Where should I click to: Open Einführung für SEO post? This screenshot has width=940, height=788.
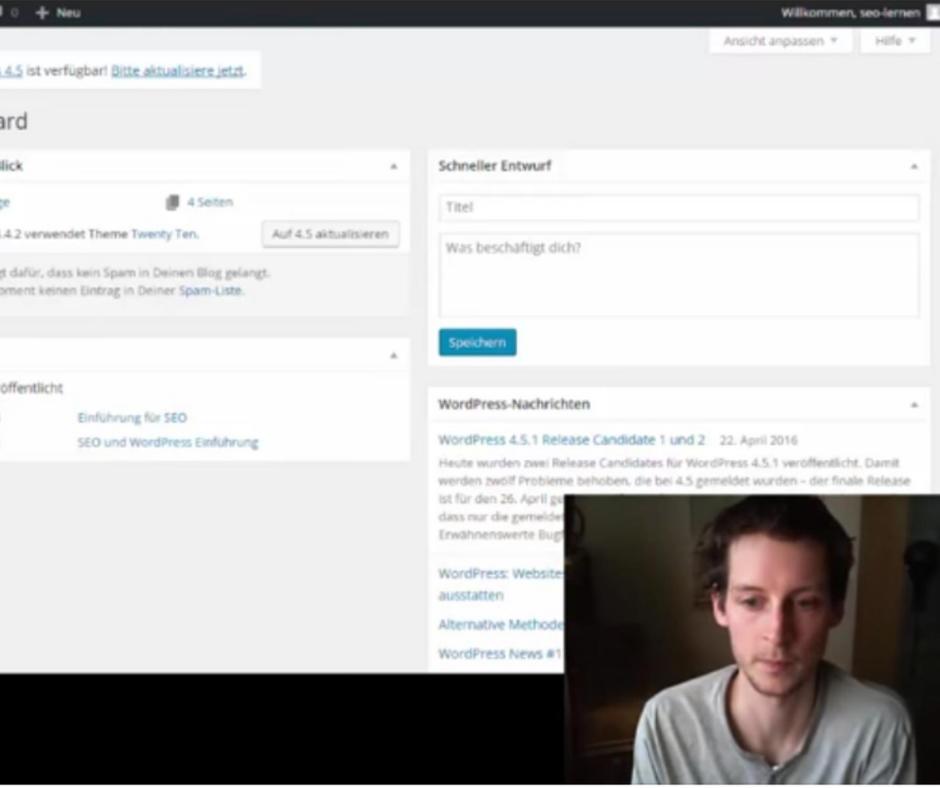point(132,417)
